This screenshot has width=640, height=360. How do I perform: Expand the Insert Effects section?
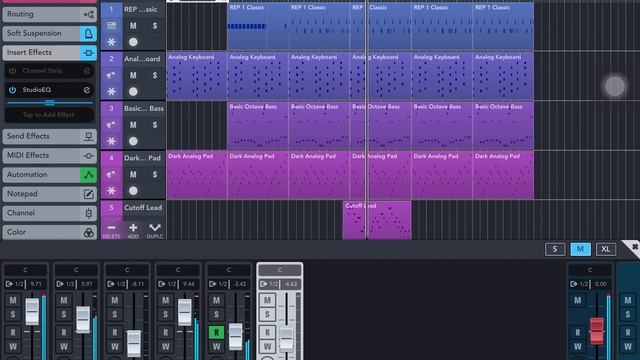[x=49, y=53]
